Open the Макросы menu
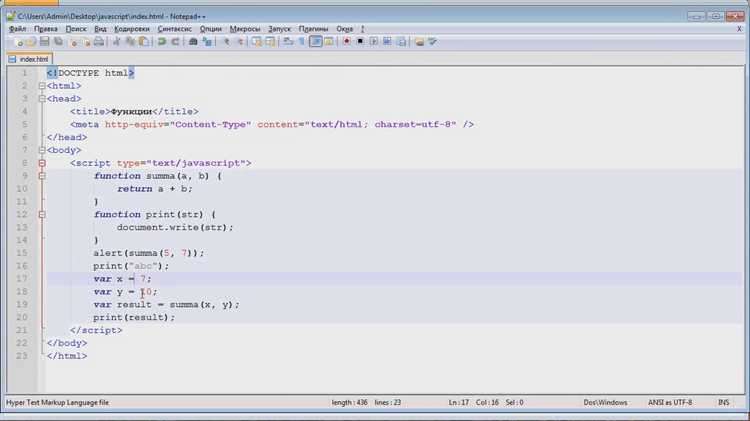 tap(245, 29)
